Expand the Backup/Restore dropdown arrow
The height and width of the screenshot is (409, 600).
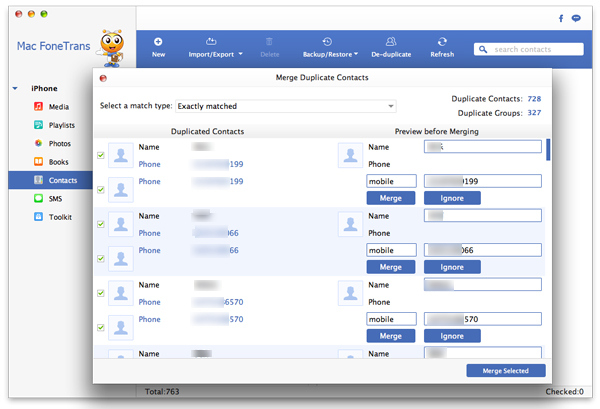point(356,54)
